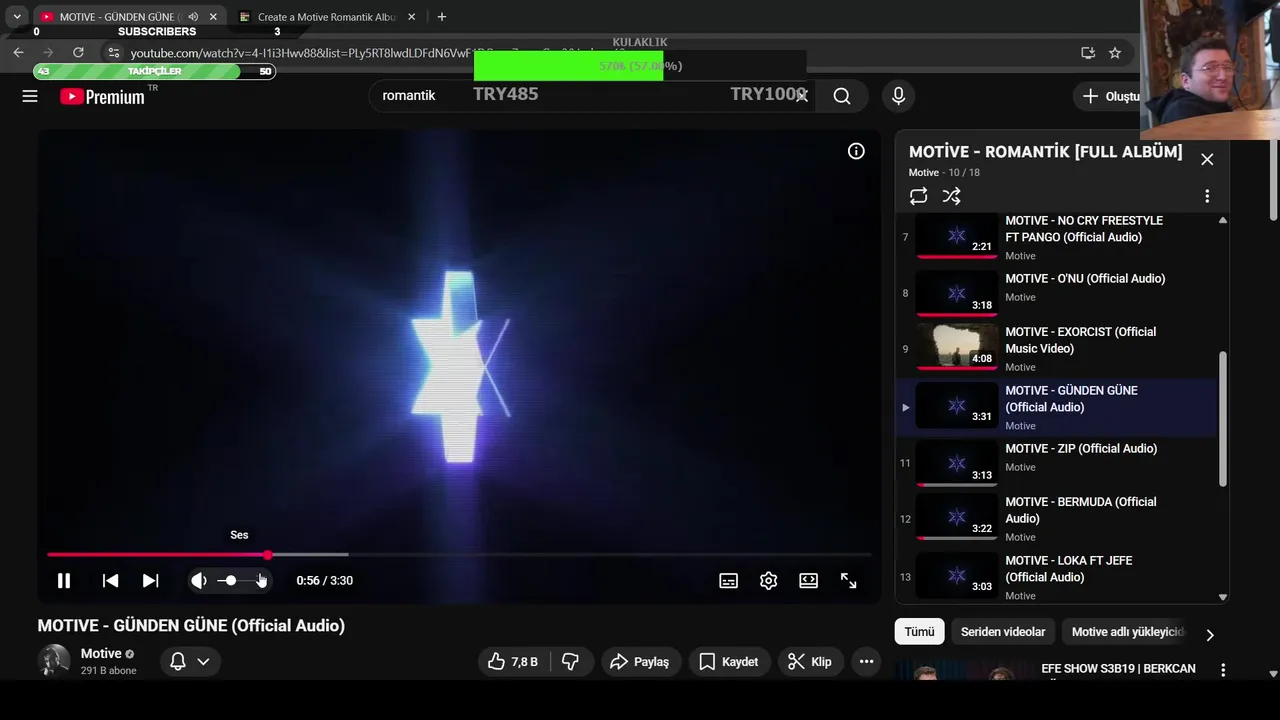Open notification bell dropdown for Motive
The height and width of the screenshot is (720, 1280).
190,662
